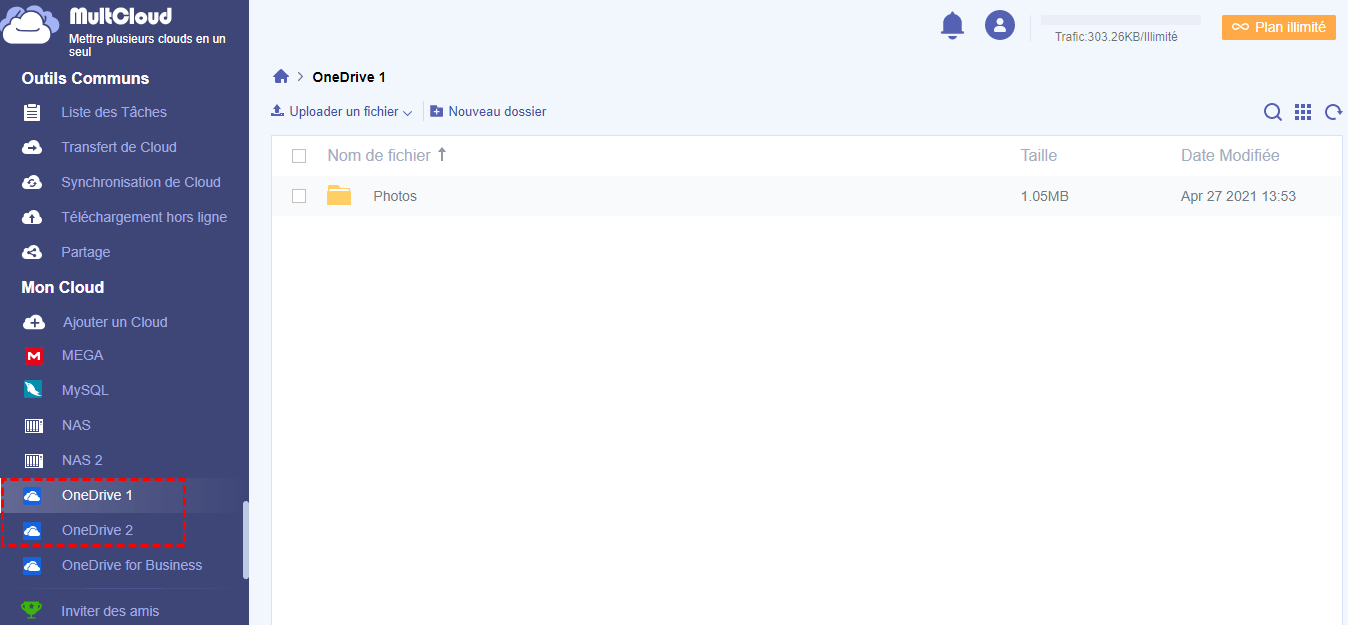Click the add cloud plus icon
Image resolution: width=1348 pixels, height=625 pixels.
(34, 322)
